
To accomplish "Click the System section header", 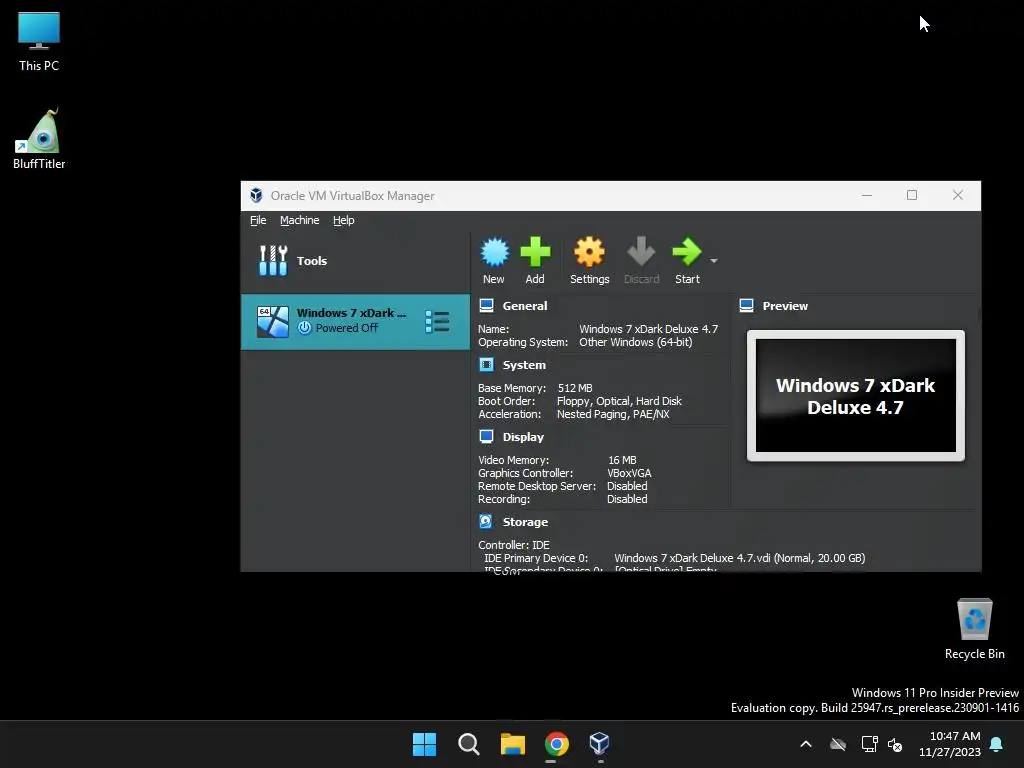I will [524, 364].
